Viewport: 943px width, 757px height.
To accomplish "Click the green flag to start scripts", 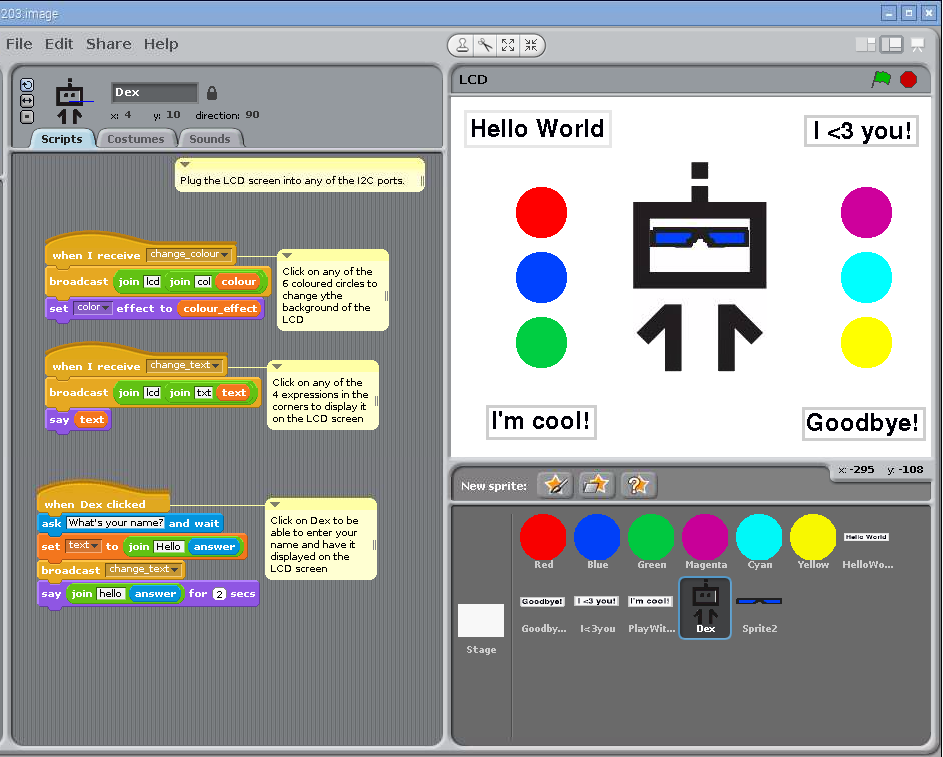I will click(880, 79).
